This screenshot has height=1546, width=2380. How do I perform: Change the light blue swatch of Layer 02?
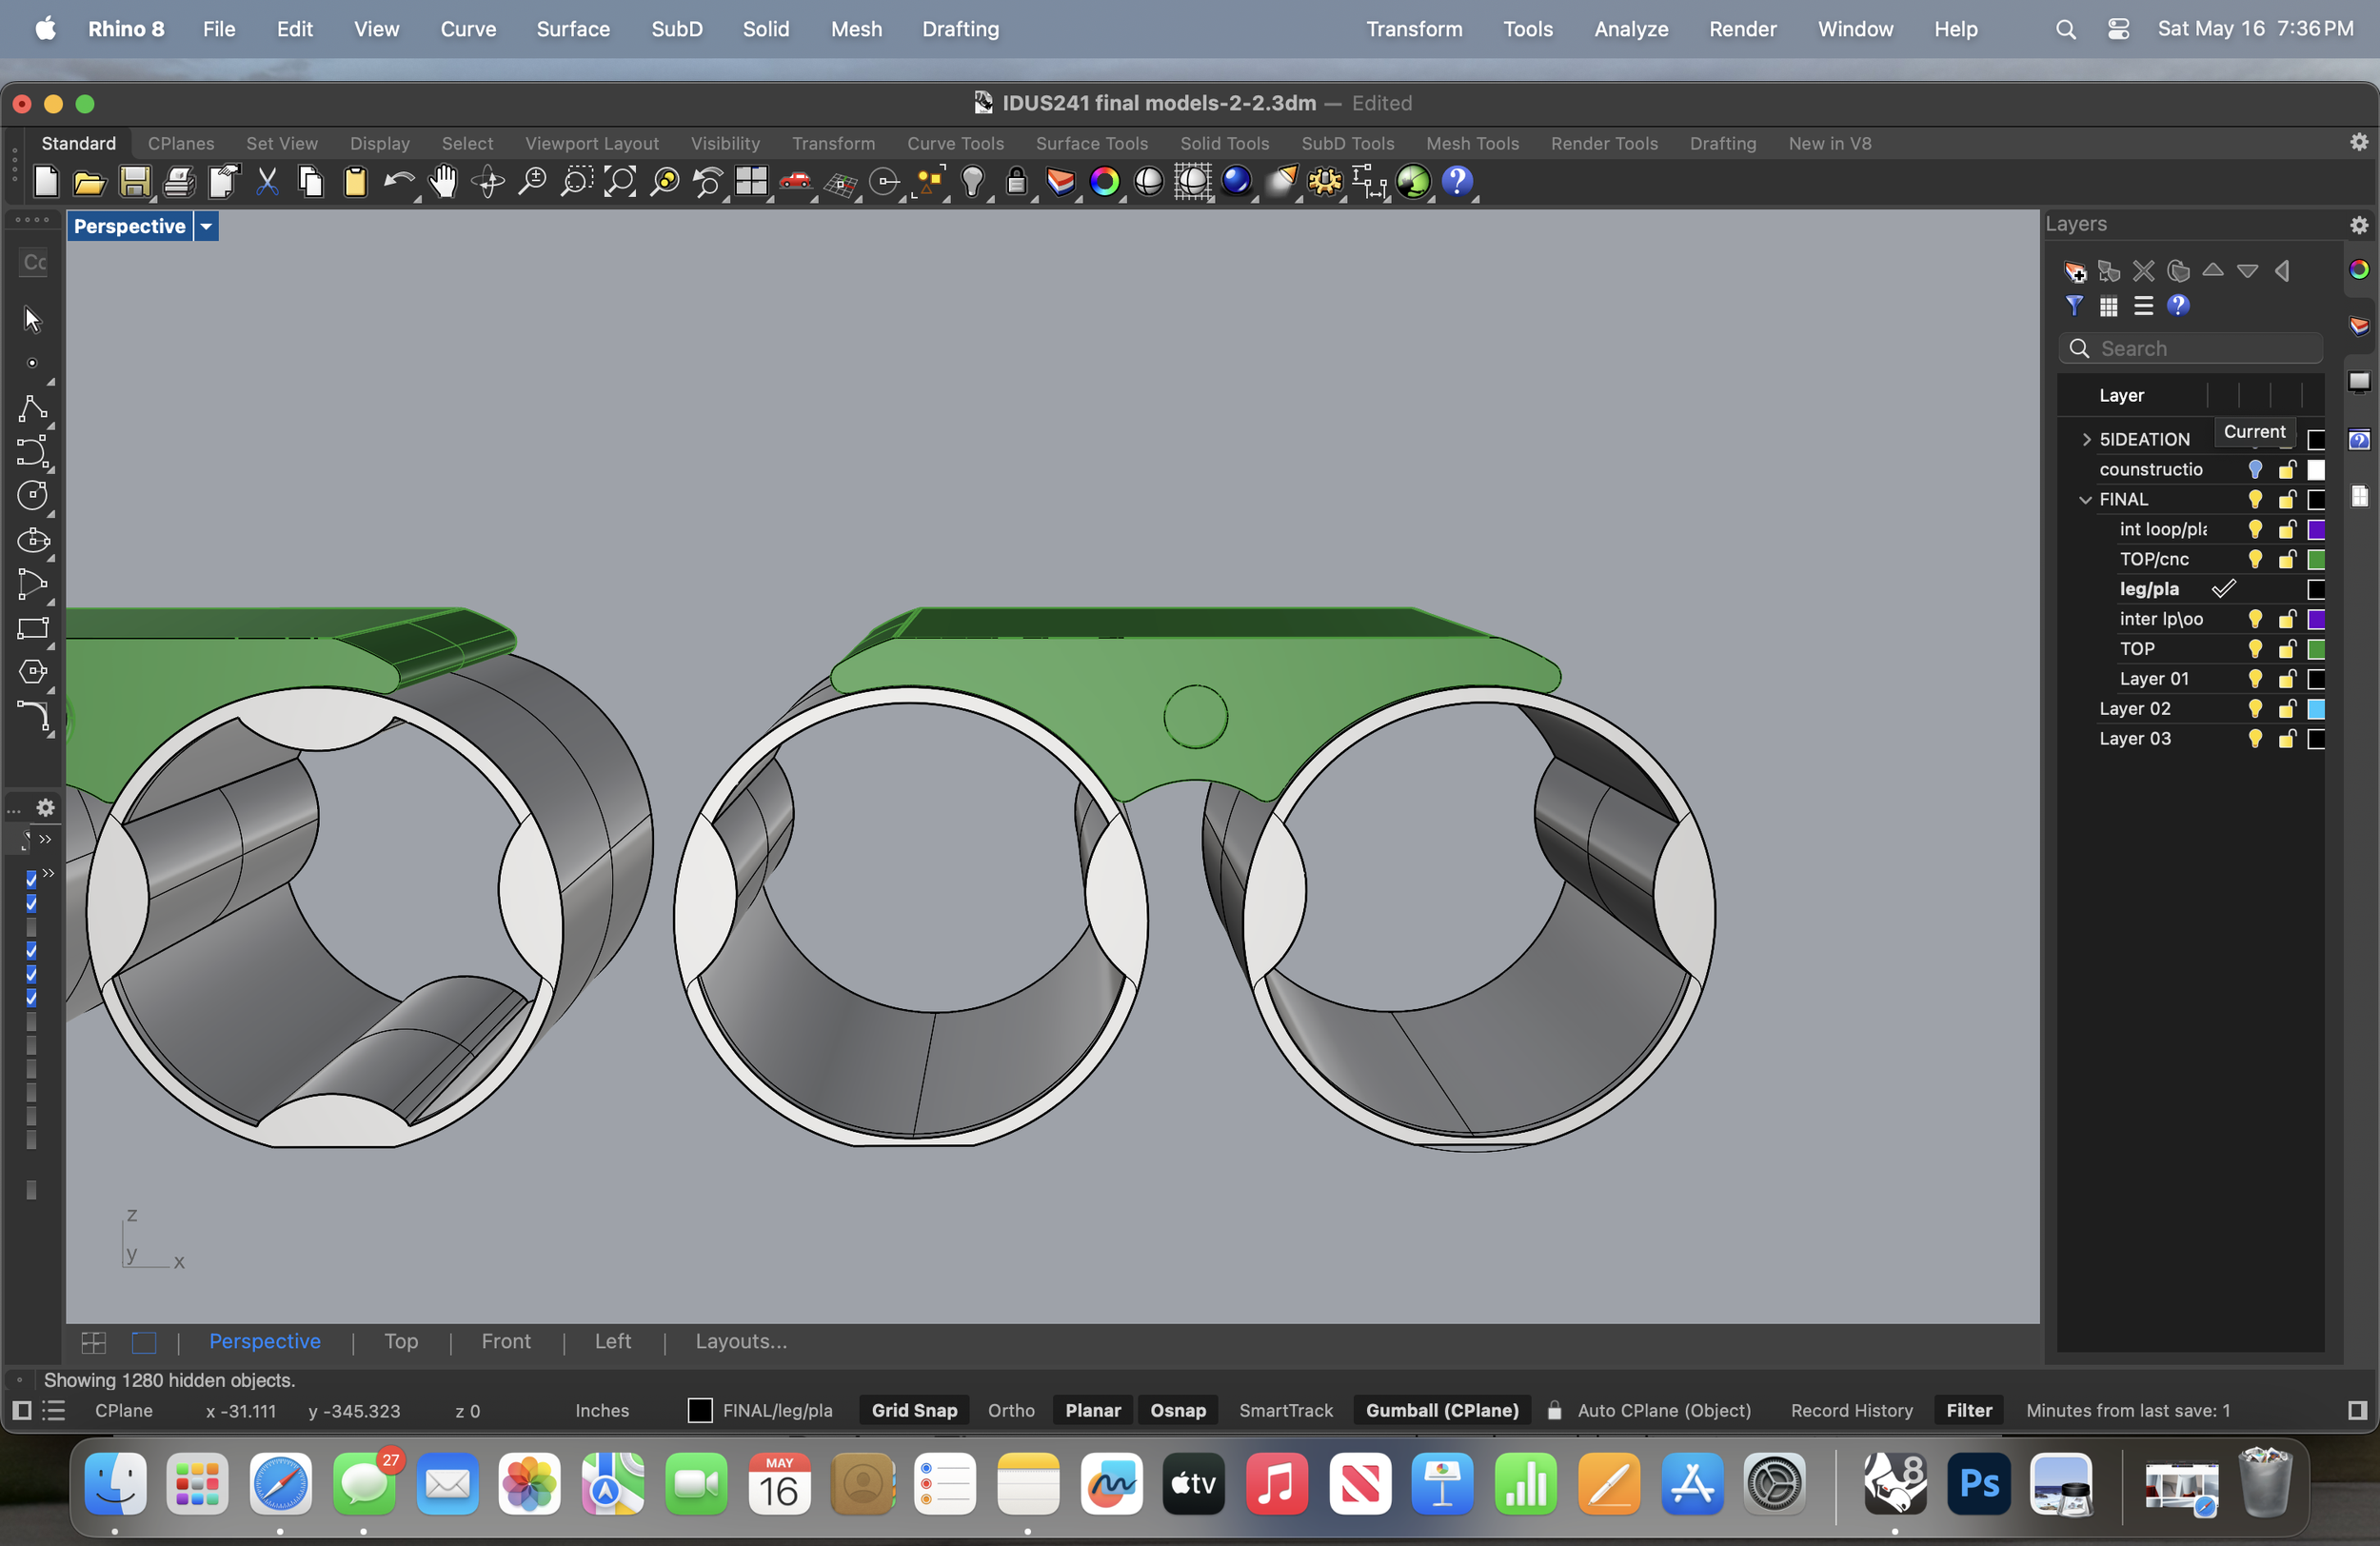tap(2316, 709)
